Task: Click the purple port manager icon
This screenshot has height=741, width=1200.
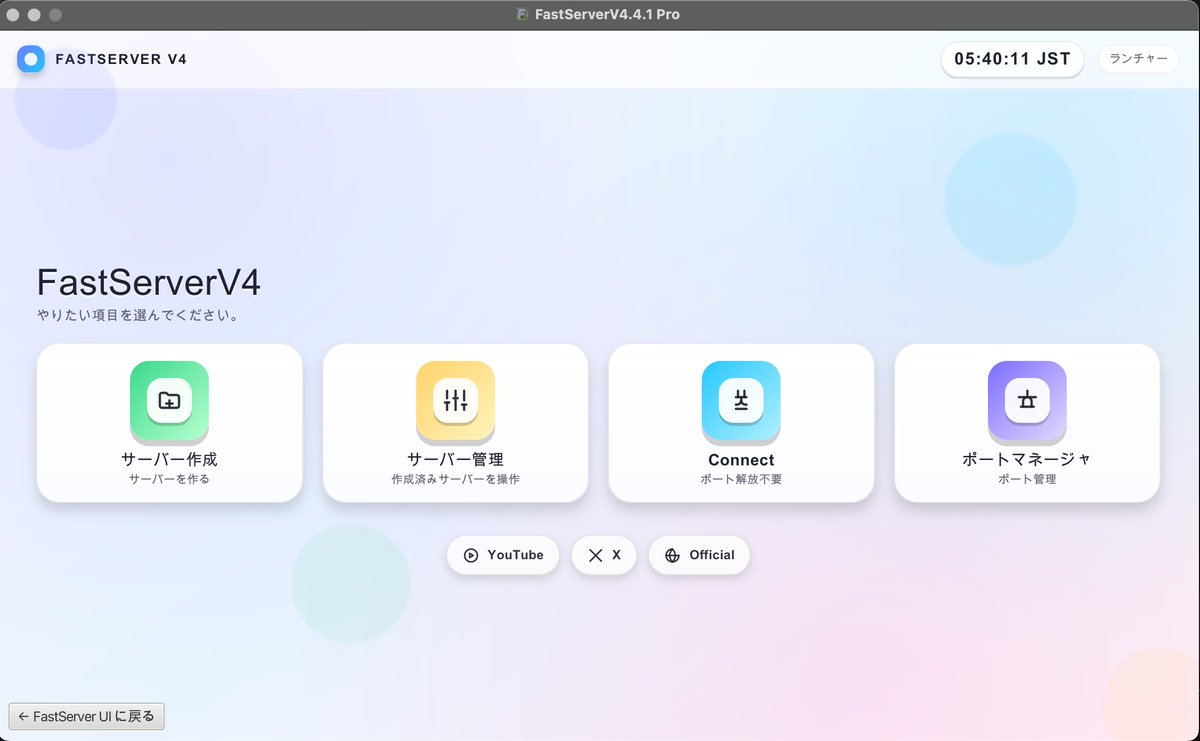Action: pos(1027,401)
